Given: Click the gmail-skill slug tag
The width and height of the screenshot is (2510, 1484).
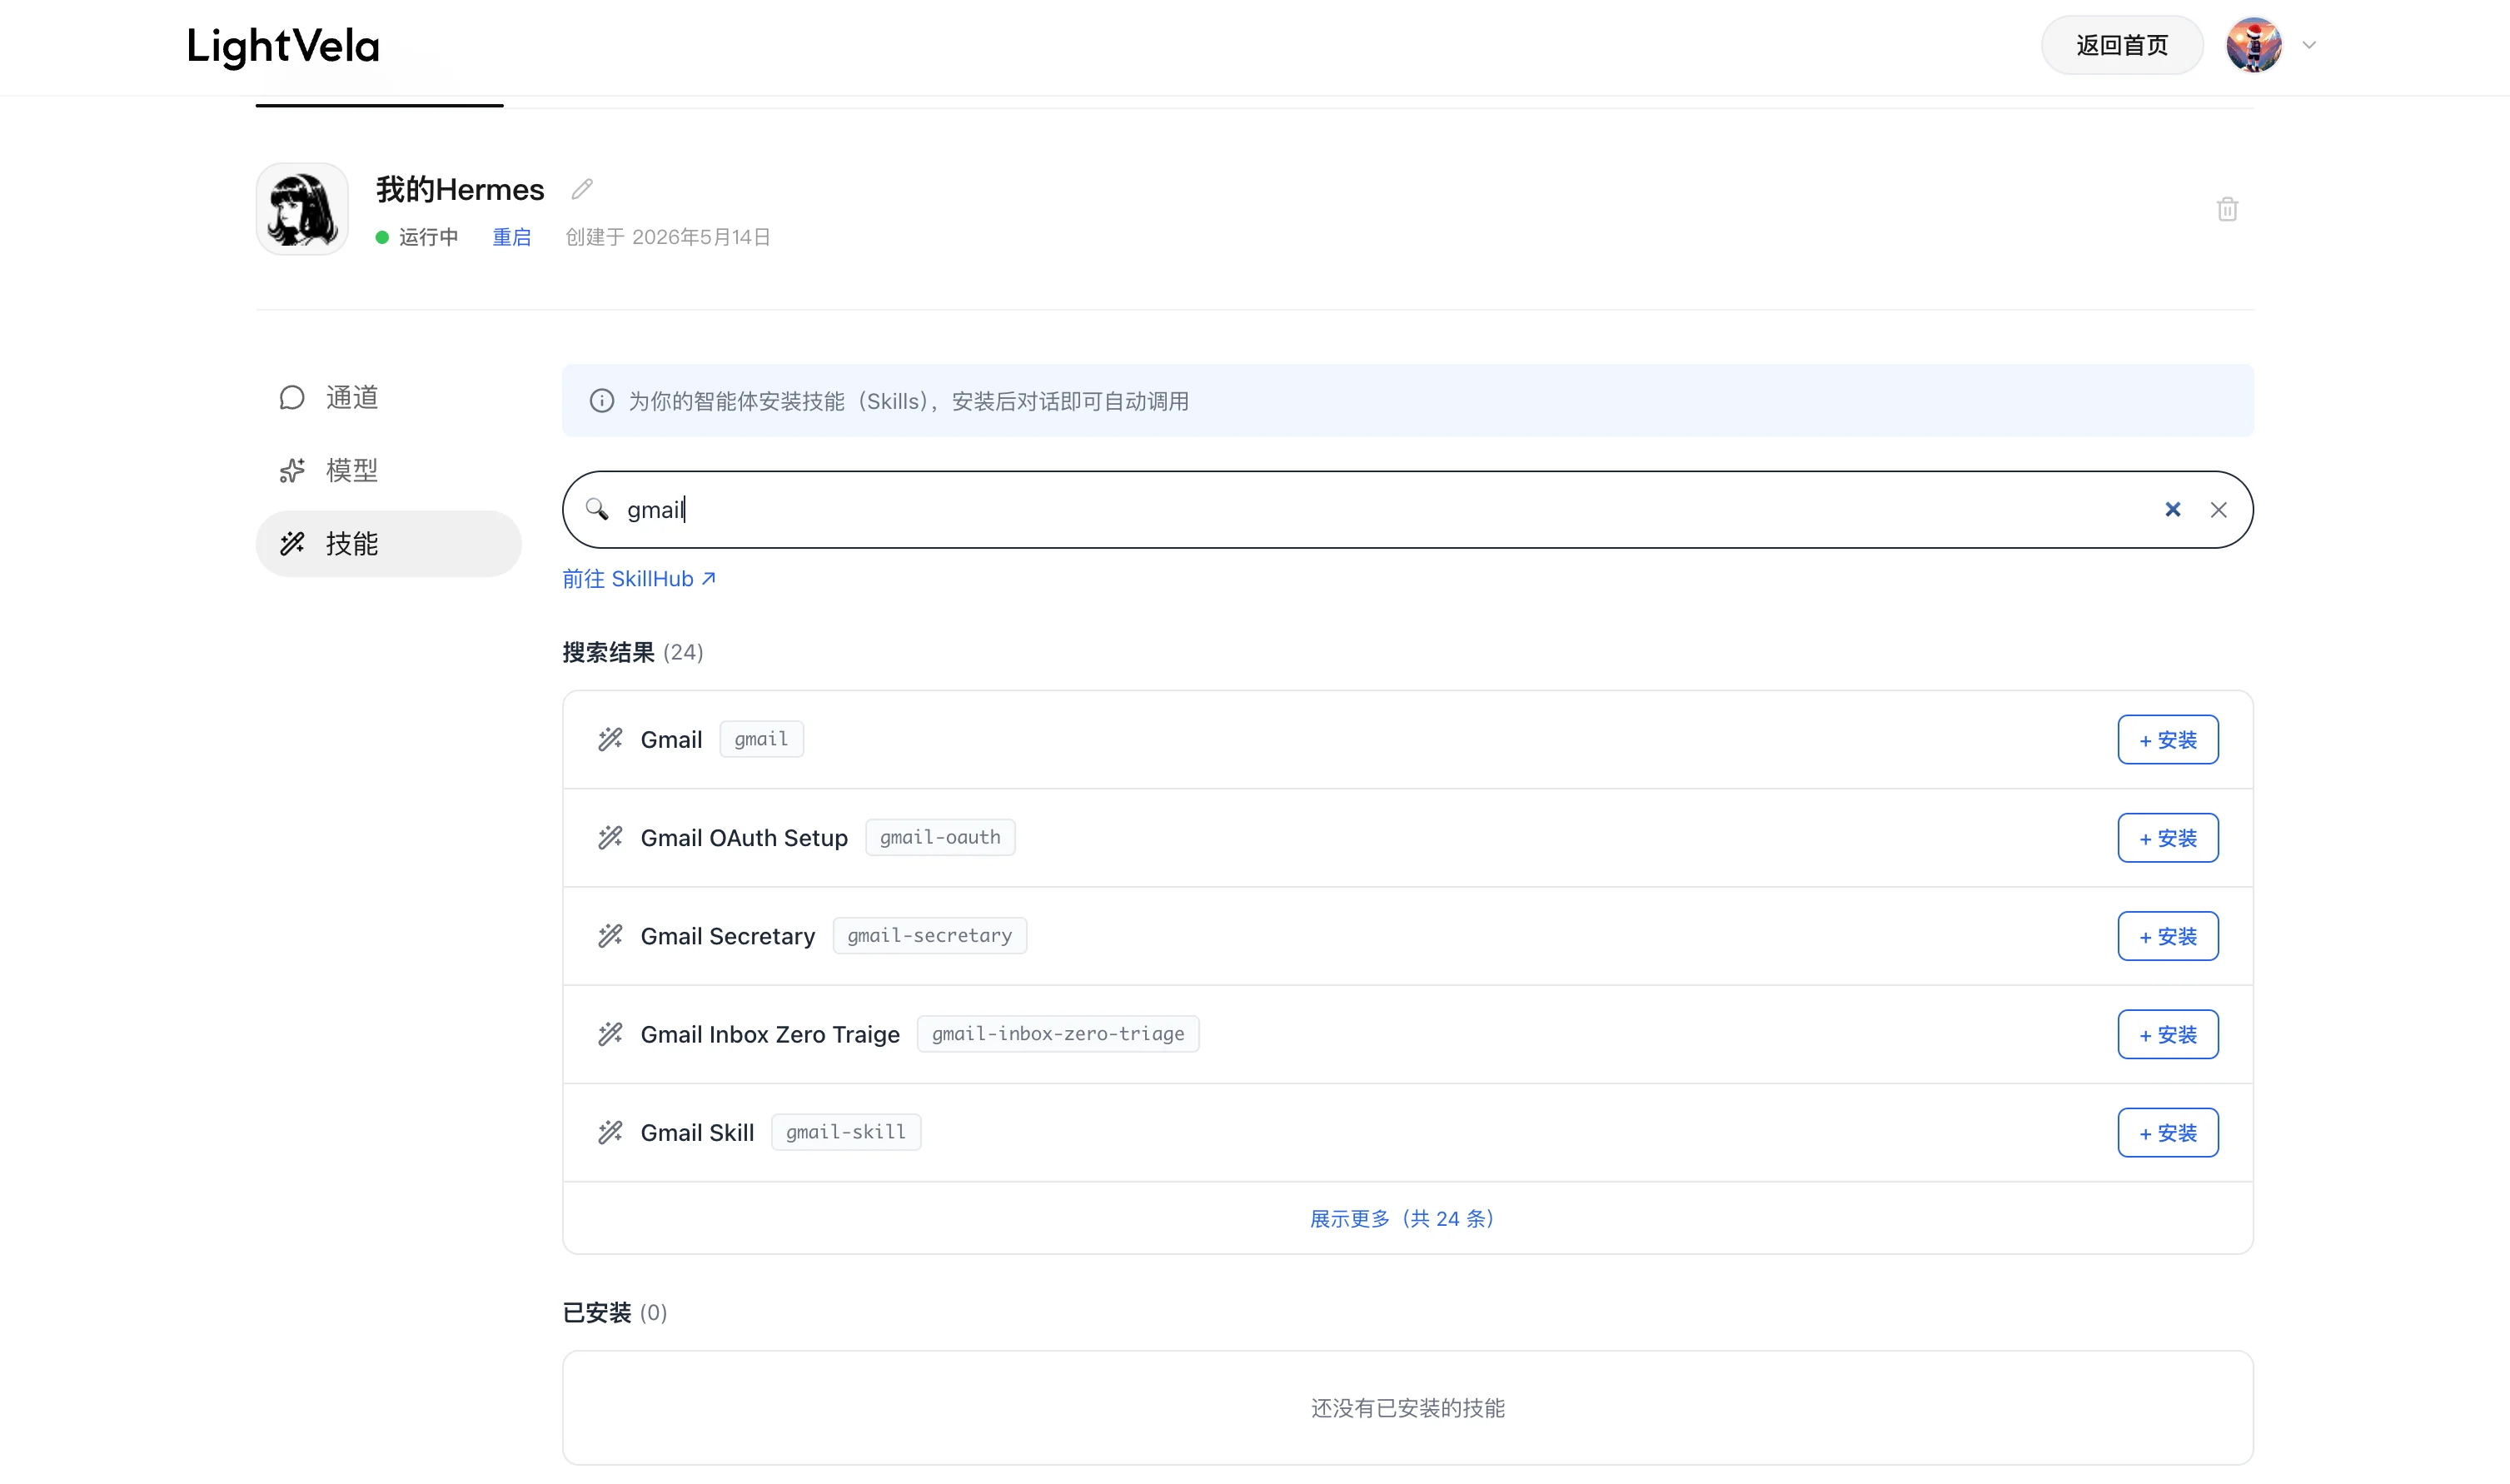Looking at the screenshot, I should (846, 1132).
